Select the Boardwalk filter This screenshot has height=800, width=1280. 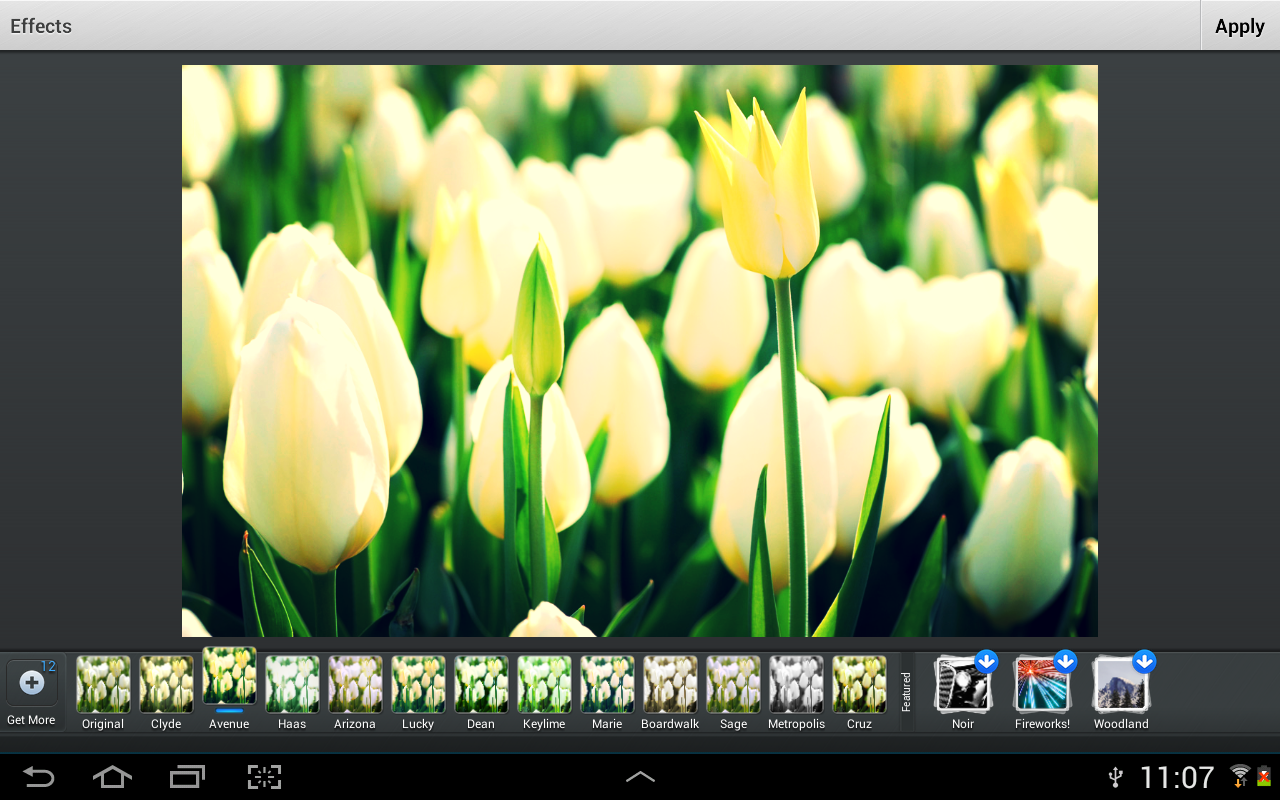tap(670, 692)
